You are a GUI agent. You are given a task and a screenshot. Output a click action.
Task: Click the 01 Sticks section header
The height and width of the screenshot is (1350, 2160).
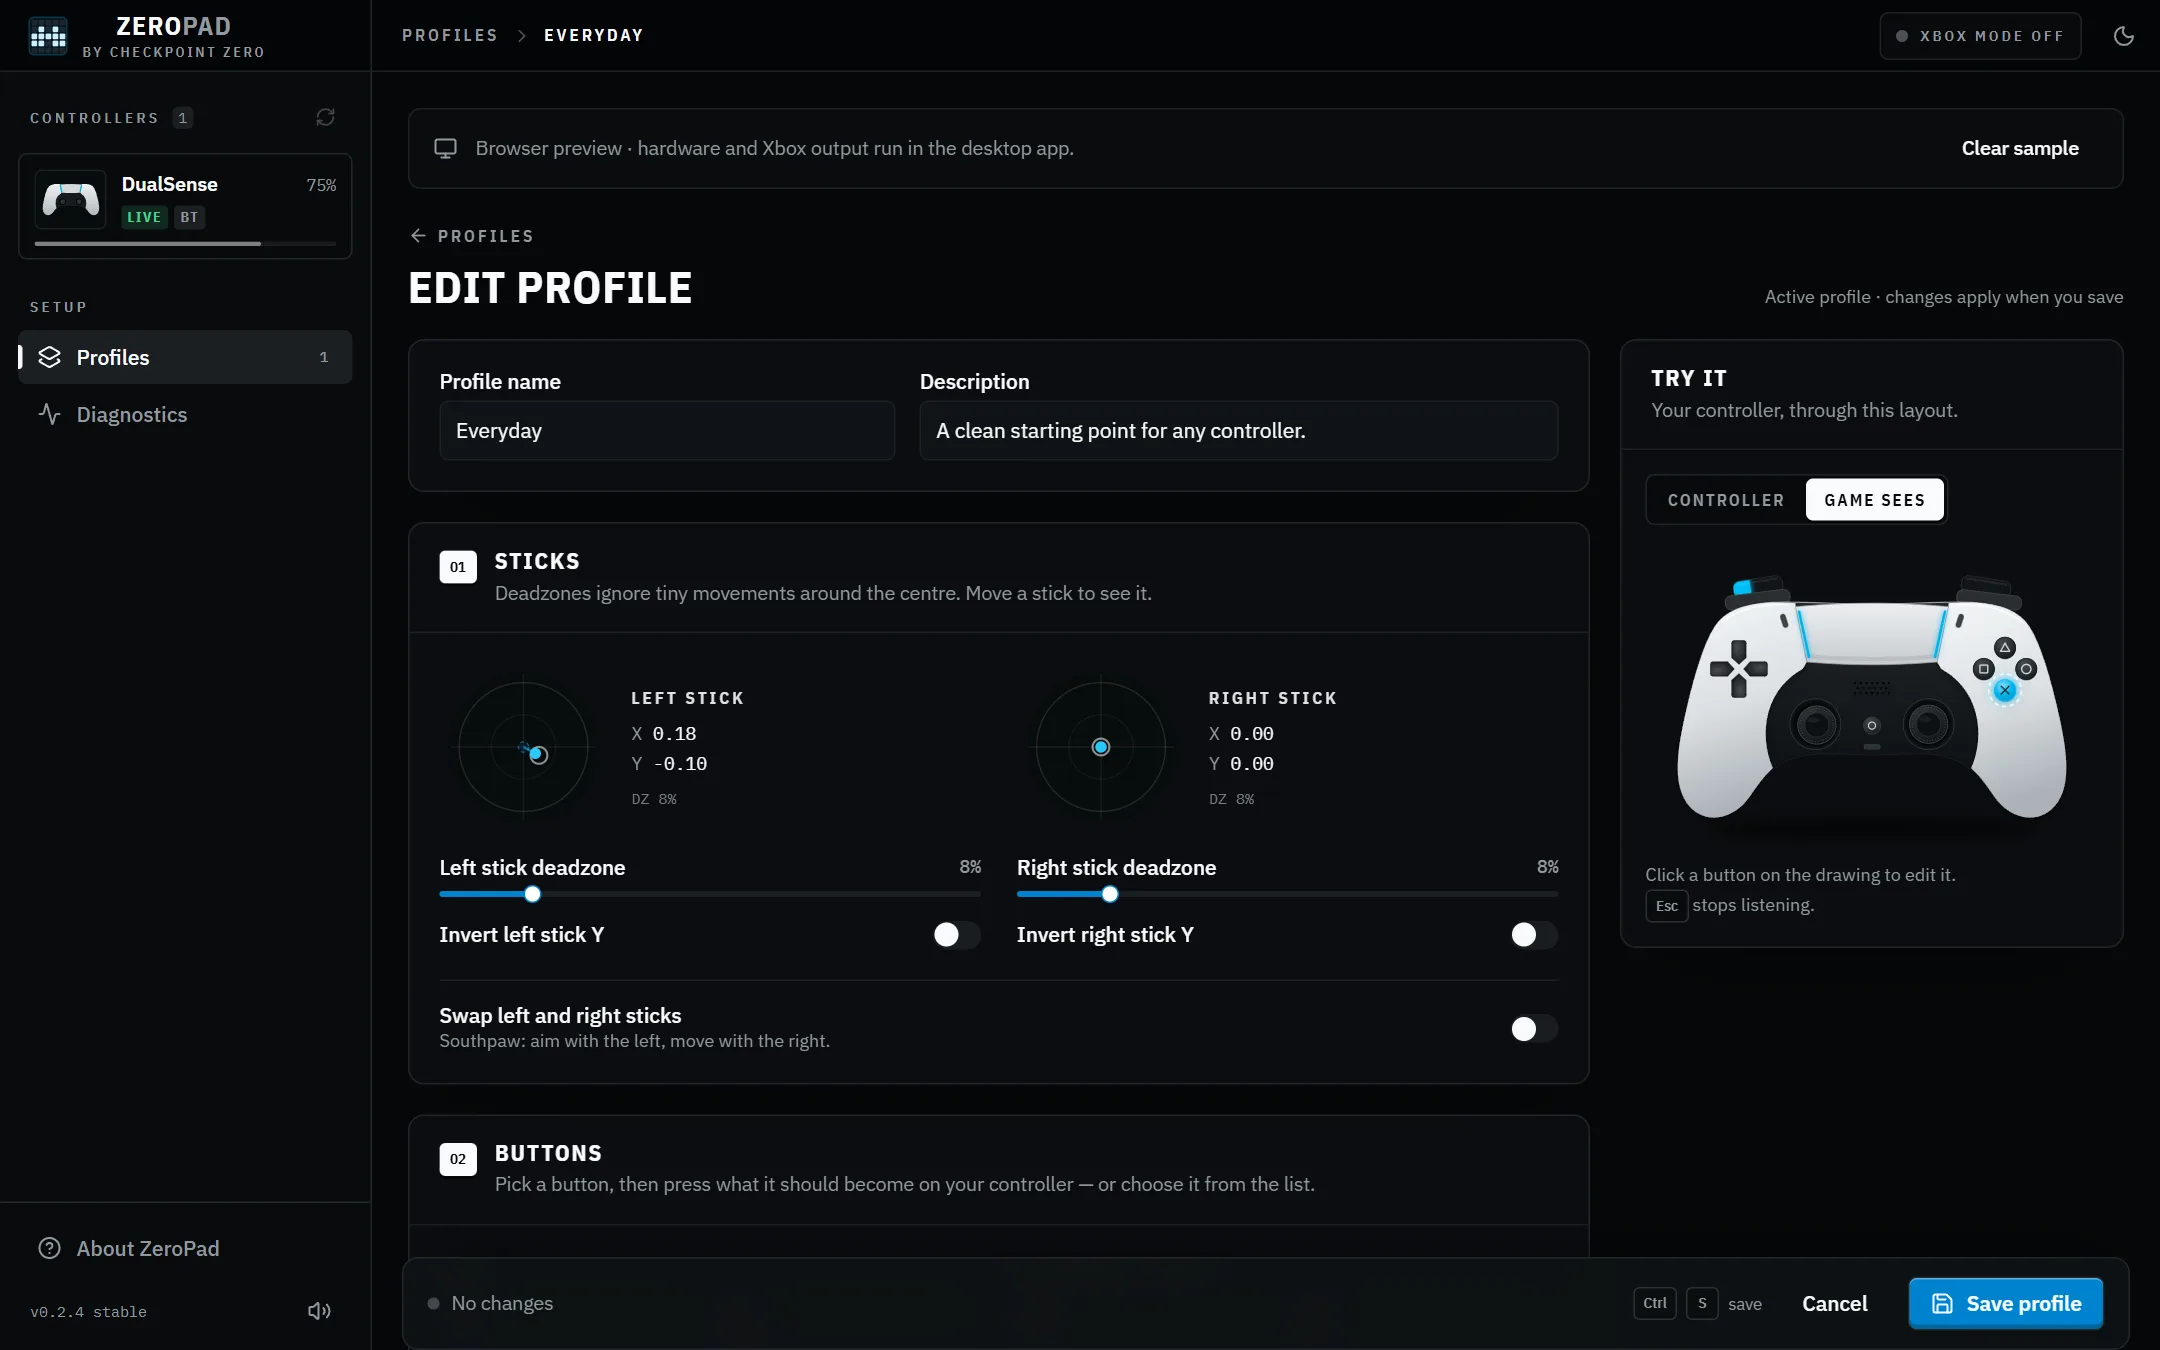click(x=999, y=577)
